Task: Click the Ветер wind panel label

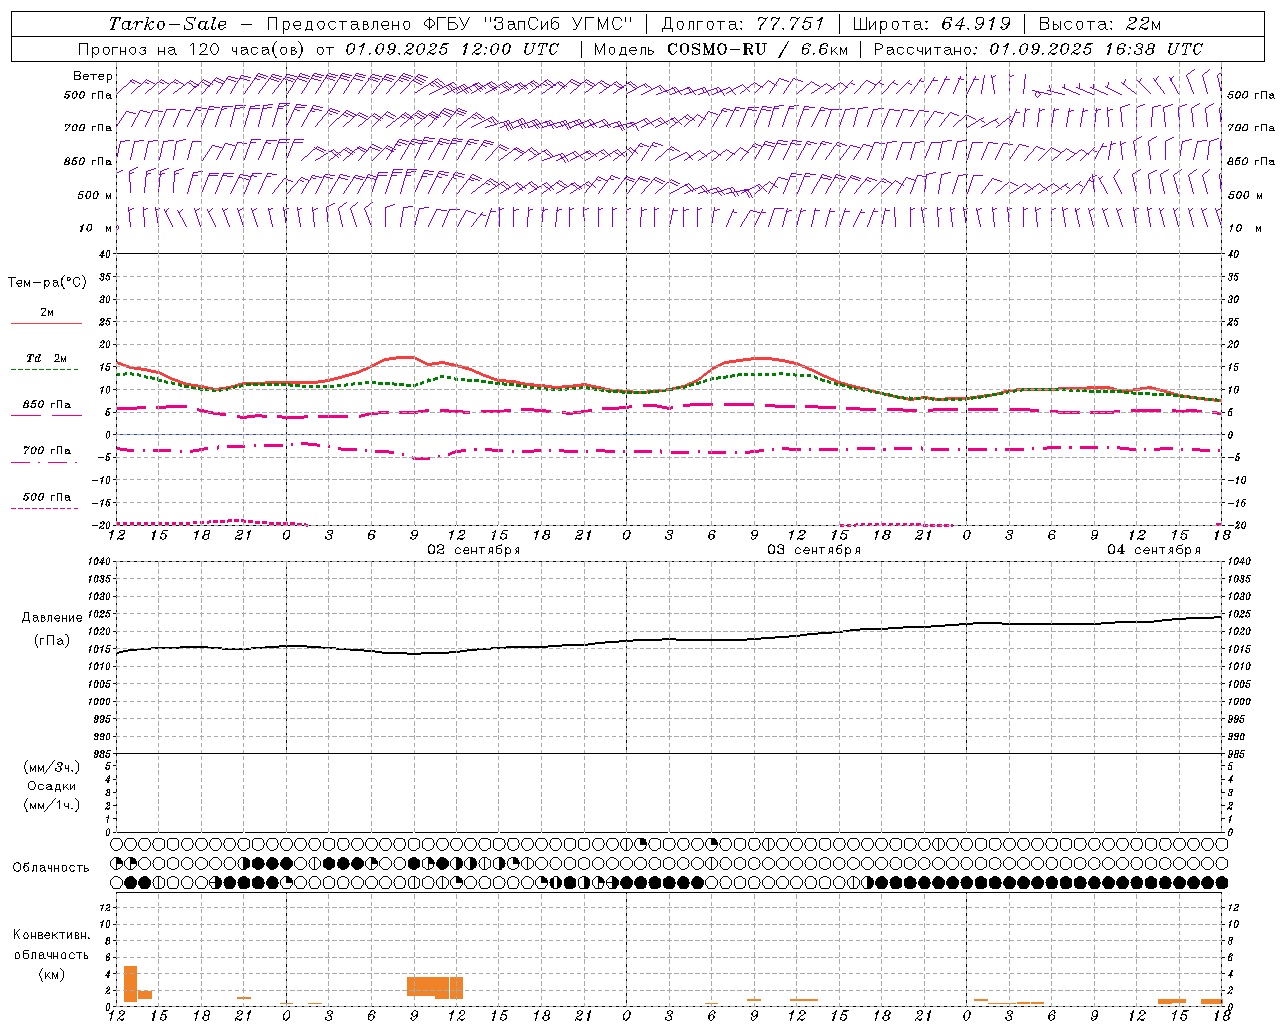Action: click(93, 76)
